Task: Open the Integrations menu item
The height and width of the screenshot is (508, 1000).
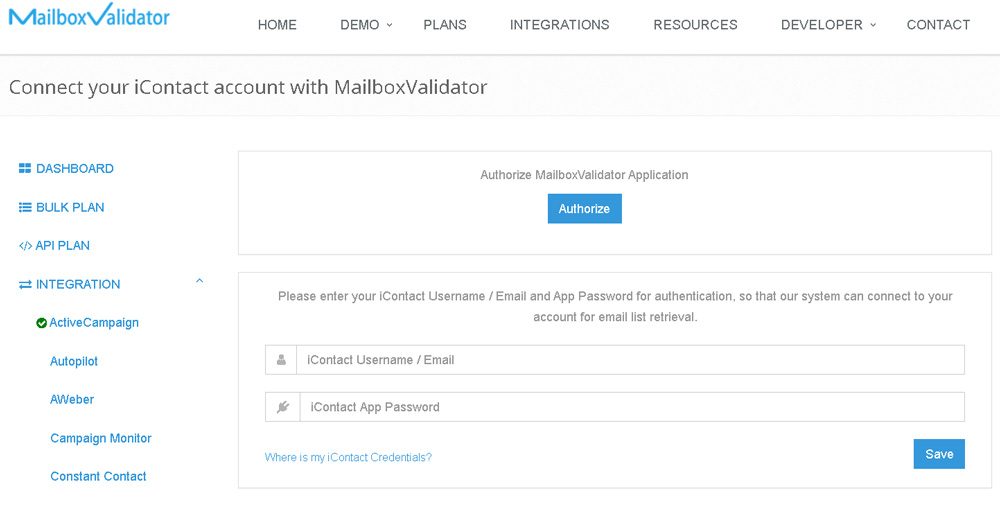Action: tap(560, 25)
